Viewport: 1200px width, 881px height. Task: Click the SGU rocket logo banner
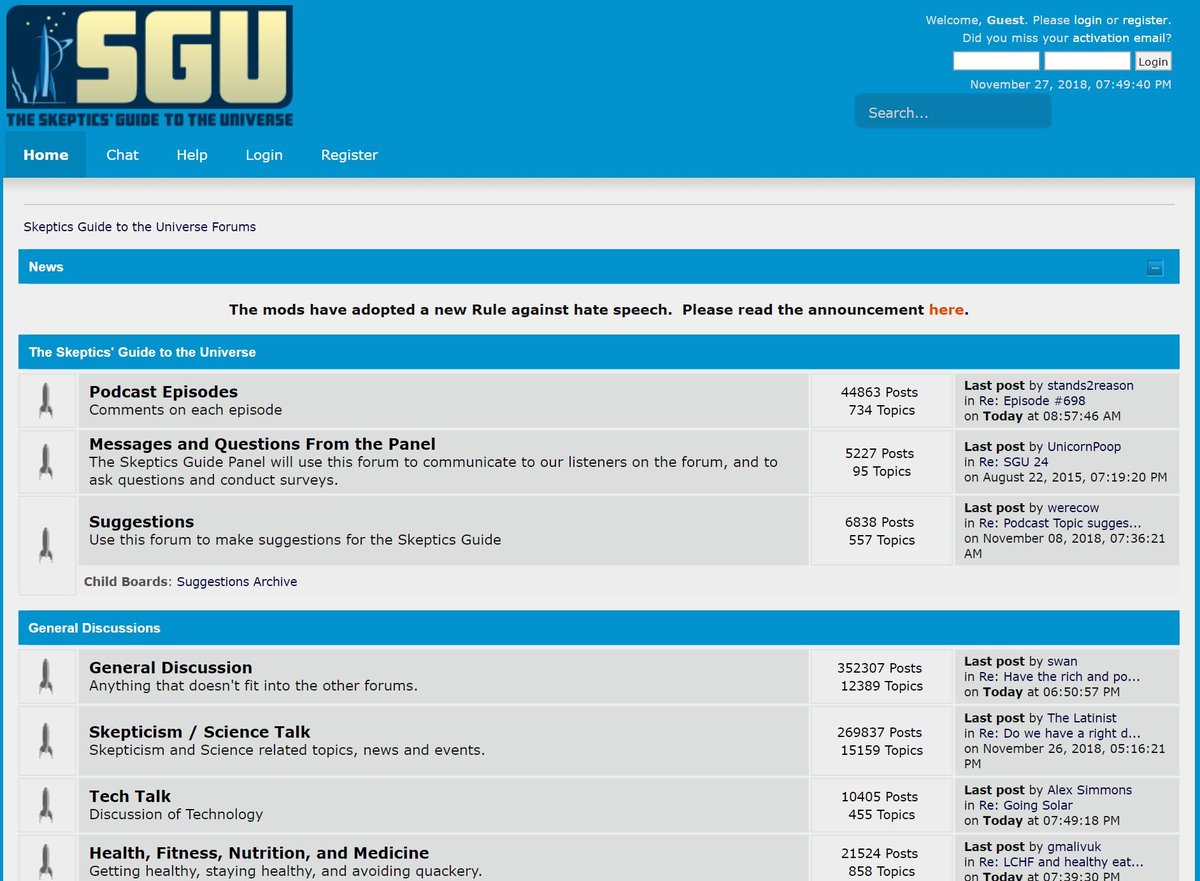coord(150,66)
